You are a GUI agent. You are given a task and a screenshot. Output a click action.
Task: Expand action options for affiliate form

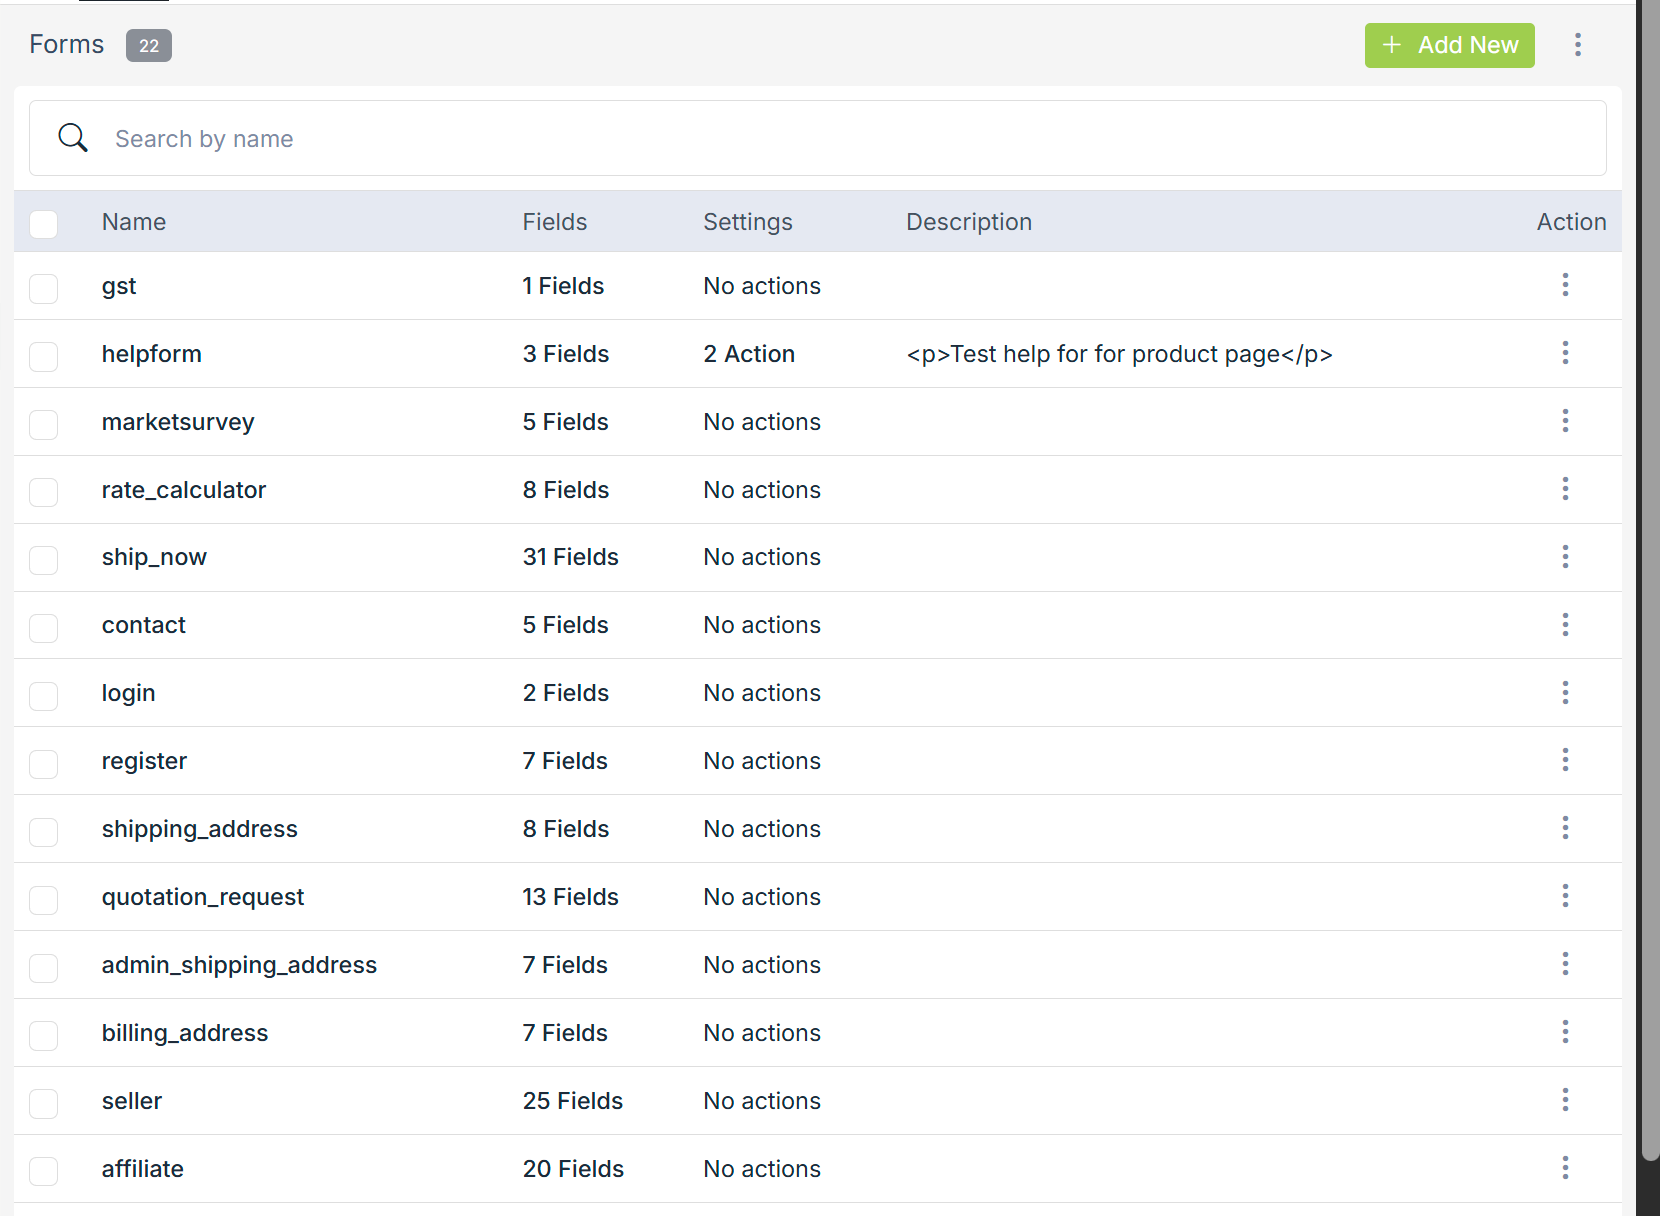click(1565, 1168)
